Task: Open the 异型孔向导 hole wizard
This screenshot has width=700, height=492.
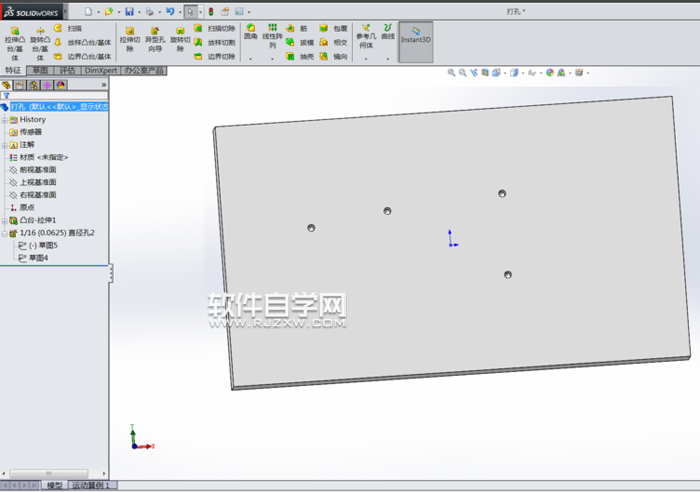Action: tap(155, 39)
